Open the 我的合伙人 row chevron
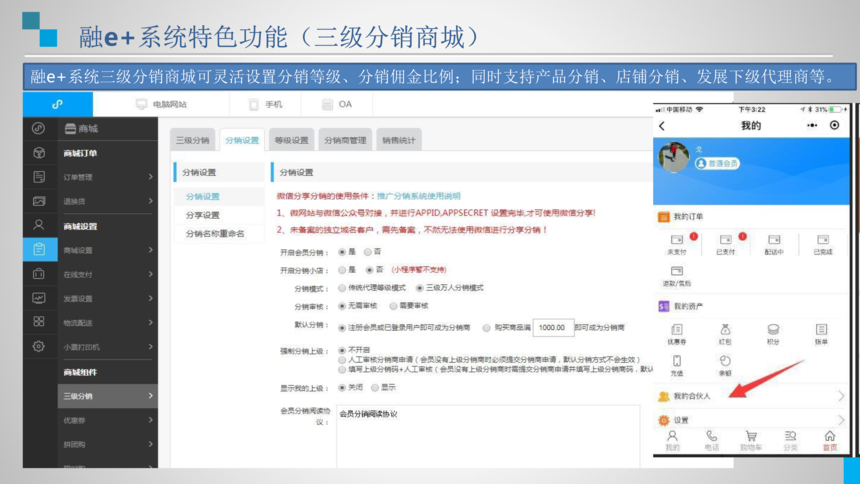This screenshot has width=860, height=484. (x=839, y=396)
